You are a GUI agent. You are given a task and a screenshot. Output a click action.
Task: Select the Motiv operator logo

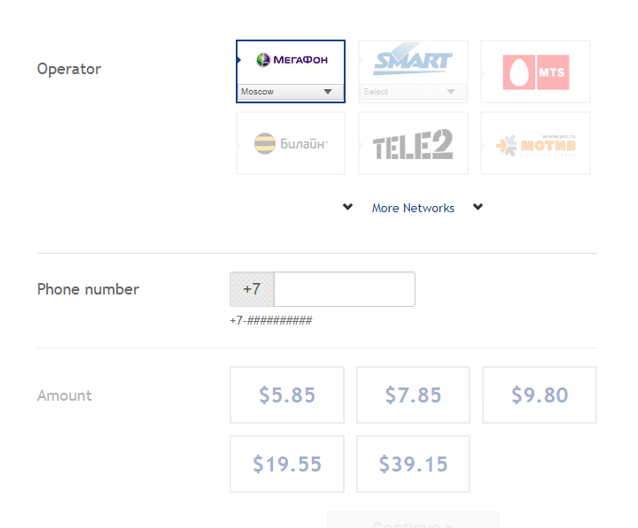(x=535, y=144)
